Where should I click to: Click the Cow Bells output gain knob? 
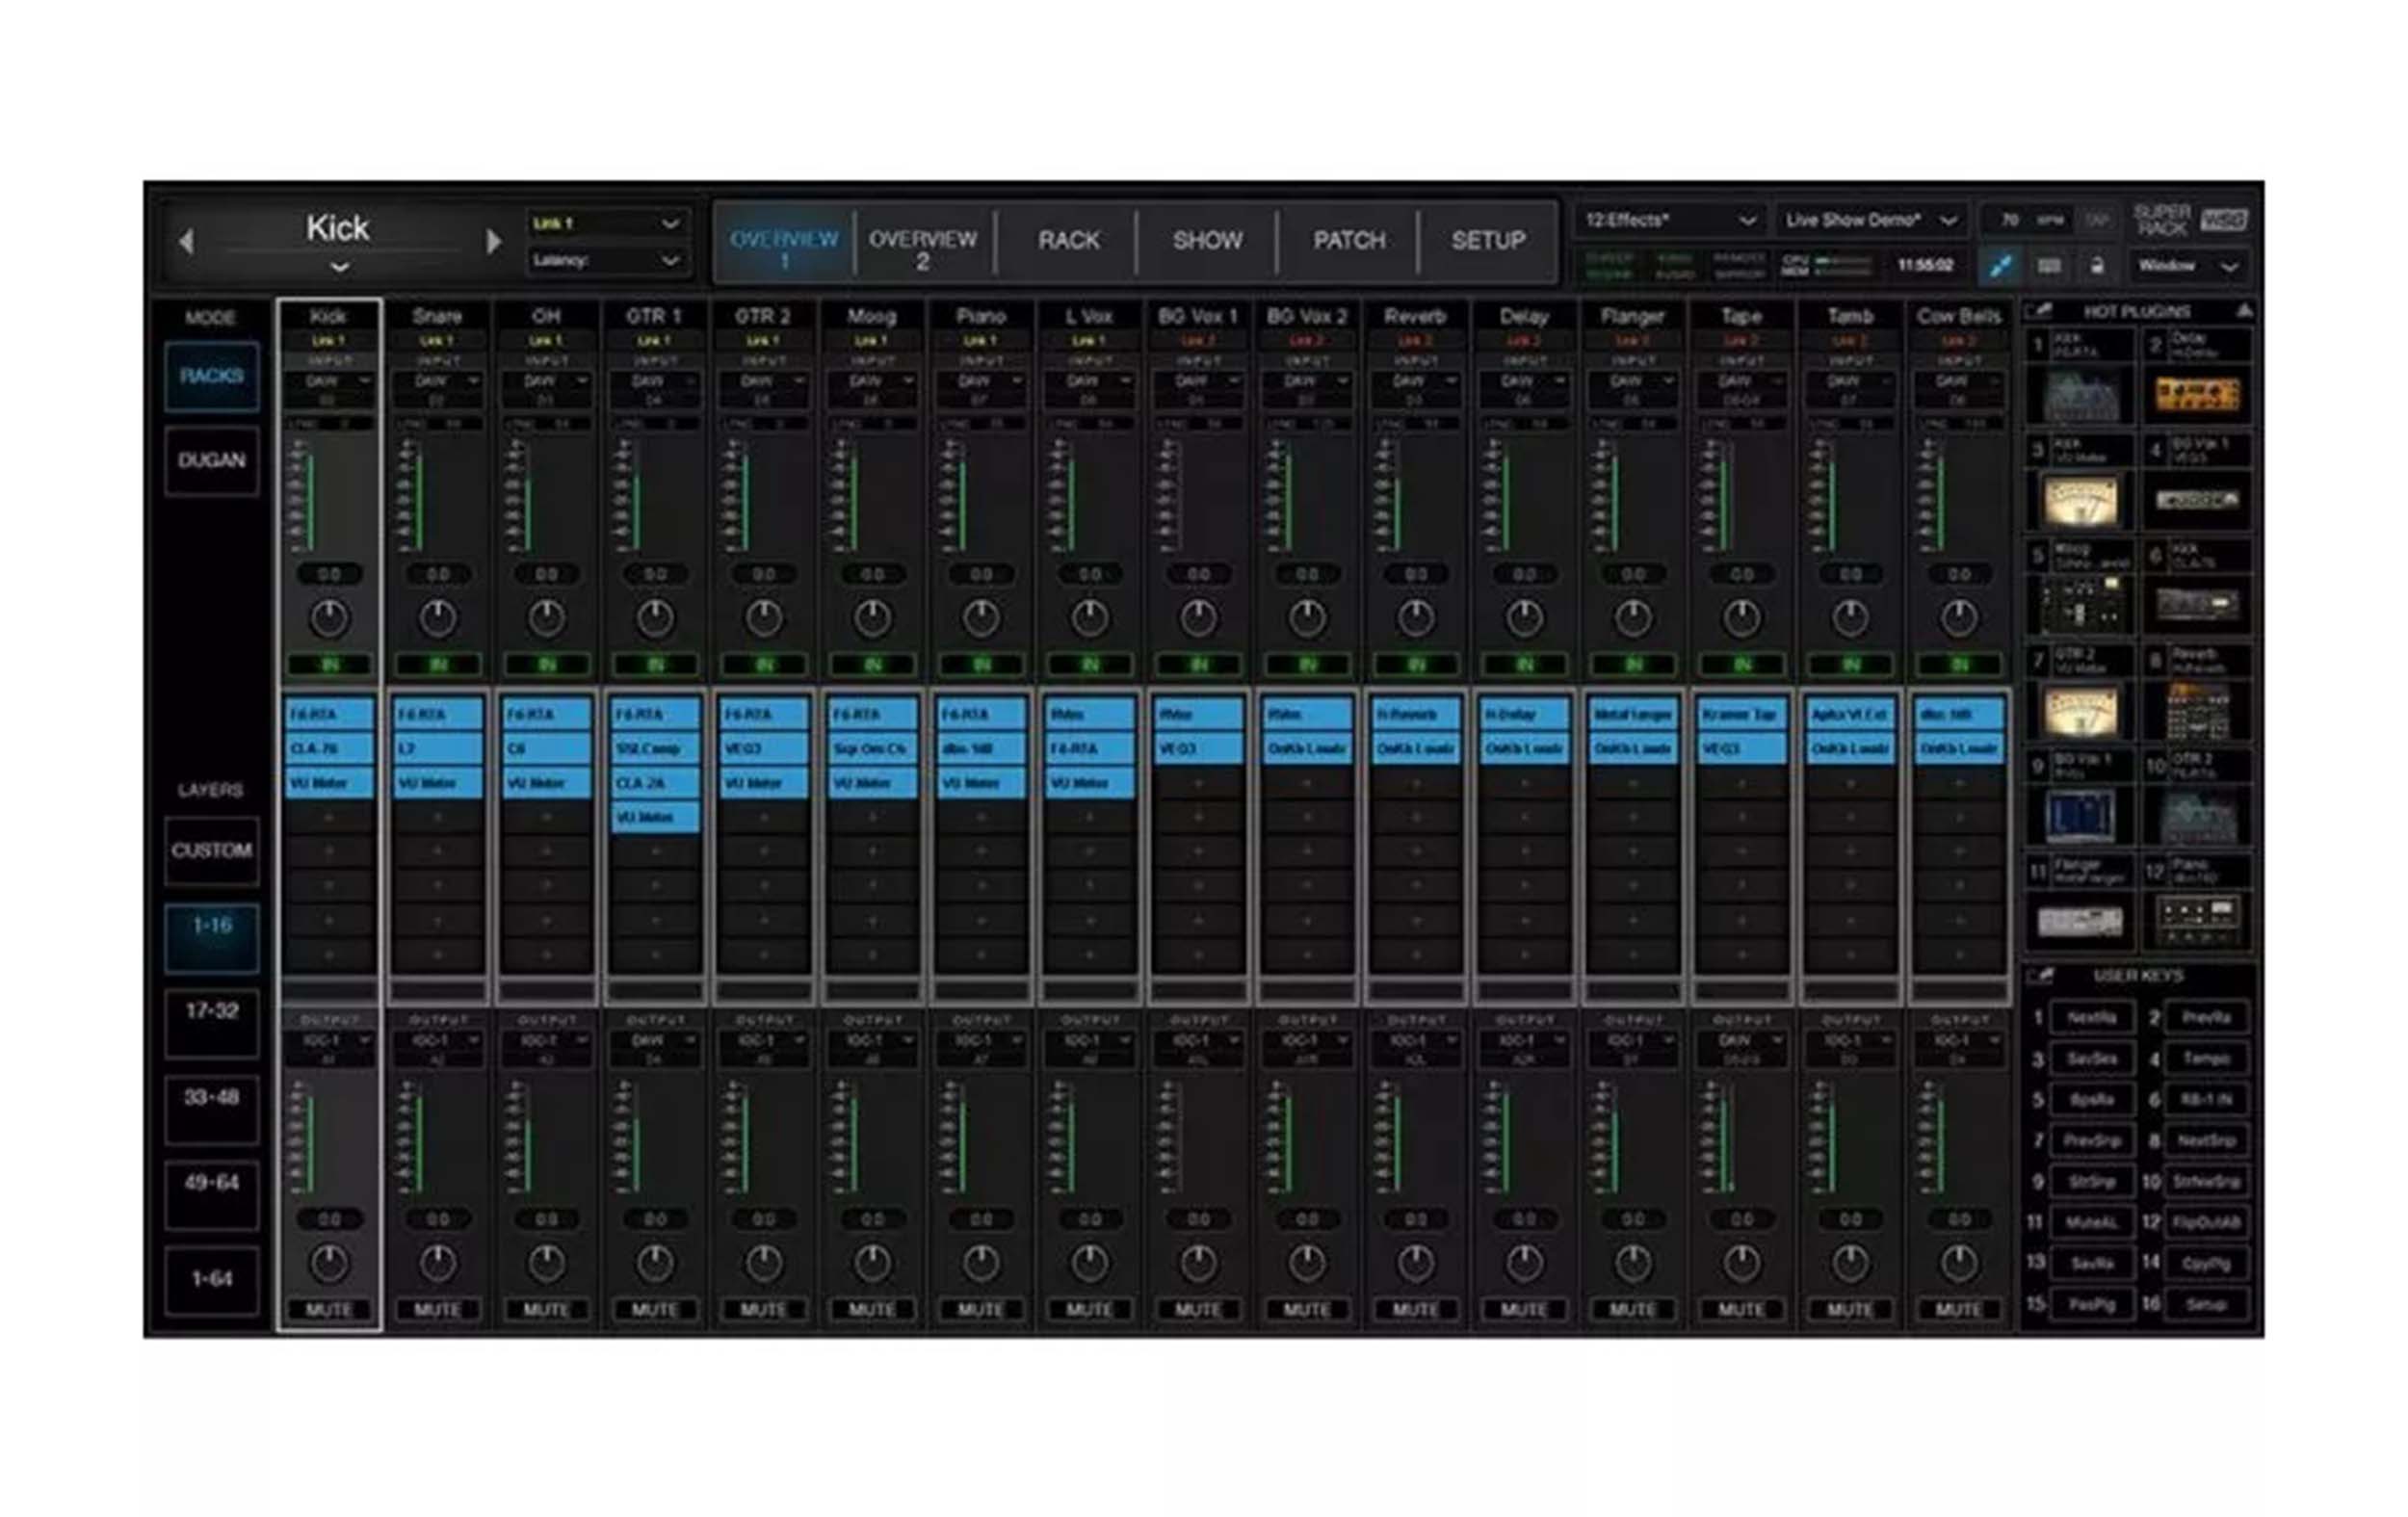(1958, 1264)
